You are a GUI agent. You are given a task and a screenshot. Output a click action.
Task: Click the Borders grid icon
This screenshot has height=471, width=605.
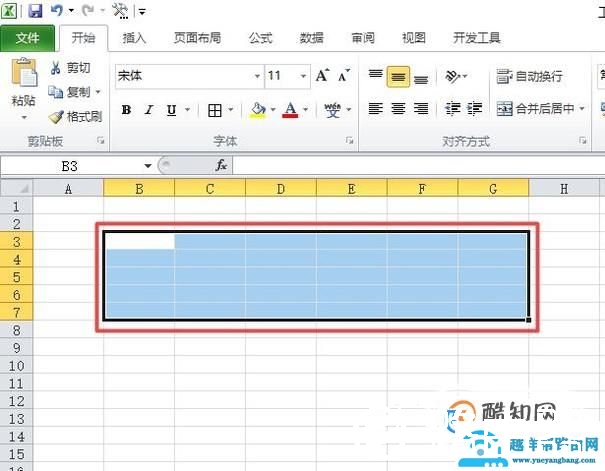coord(215,110)
